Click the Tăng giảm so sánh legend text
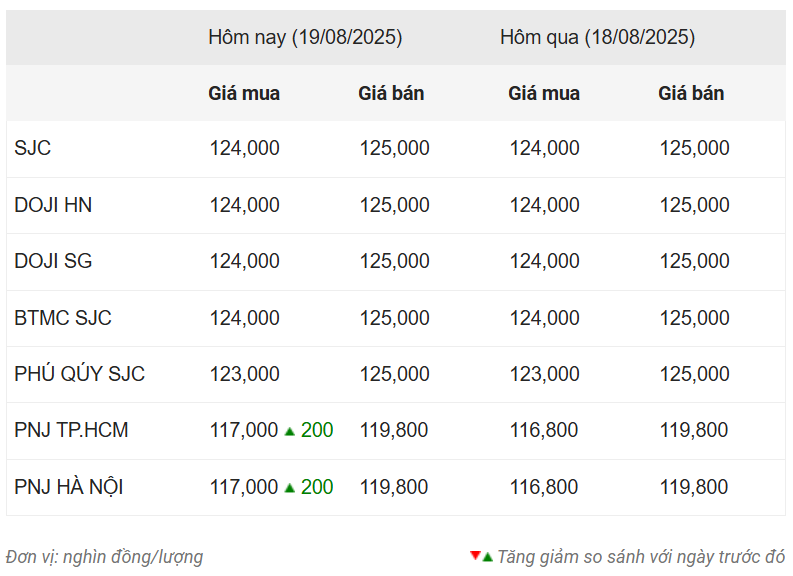The width and height of the screenshot is (793, 576). coord(641,557)
